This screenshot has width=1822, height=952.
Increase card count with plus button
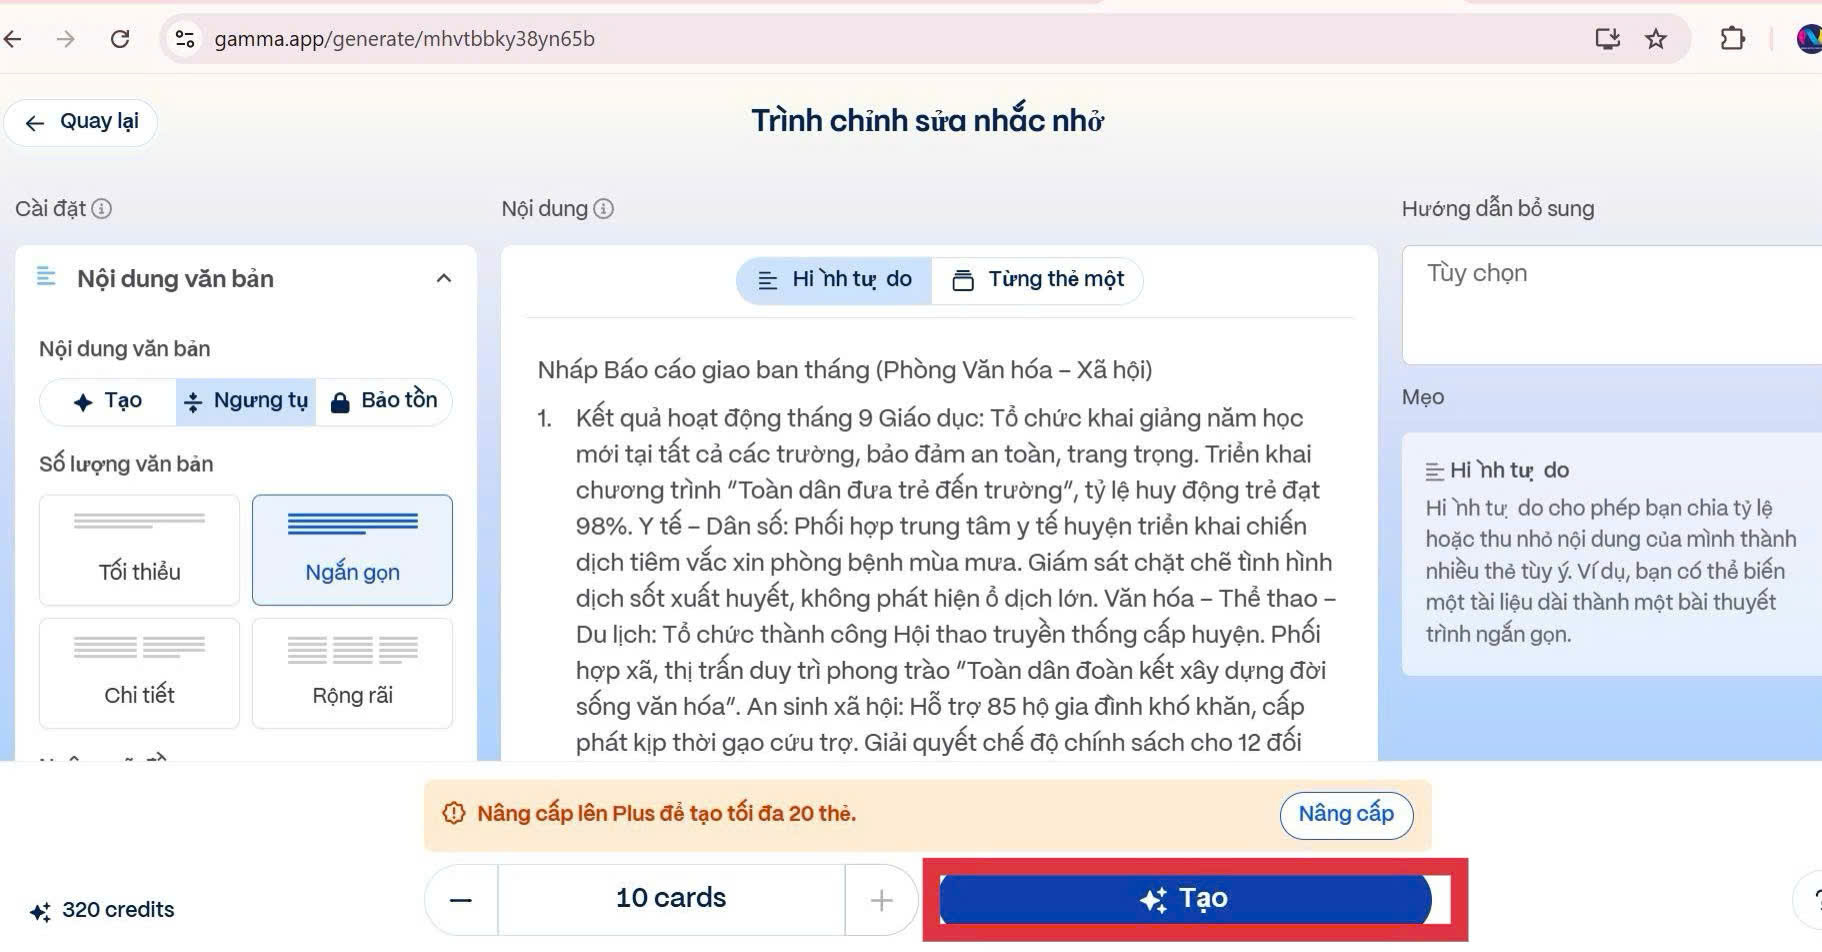coord(881,900)
